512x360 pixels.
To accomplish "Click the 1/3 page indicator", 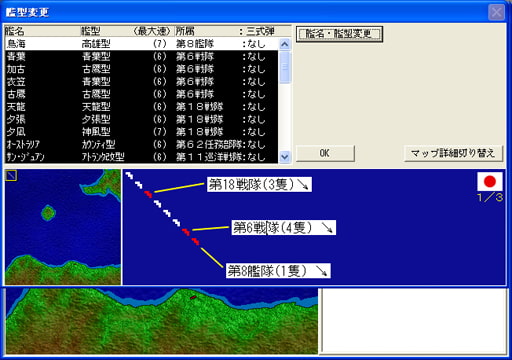I will pos(490,197).
